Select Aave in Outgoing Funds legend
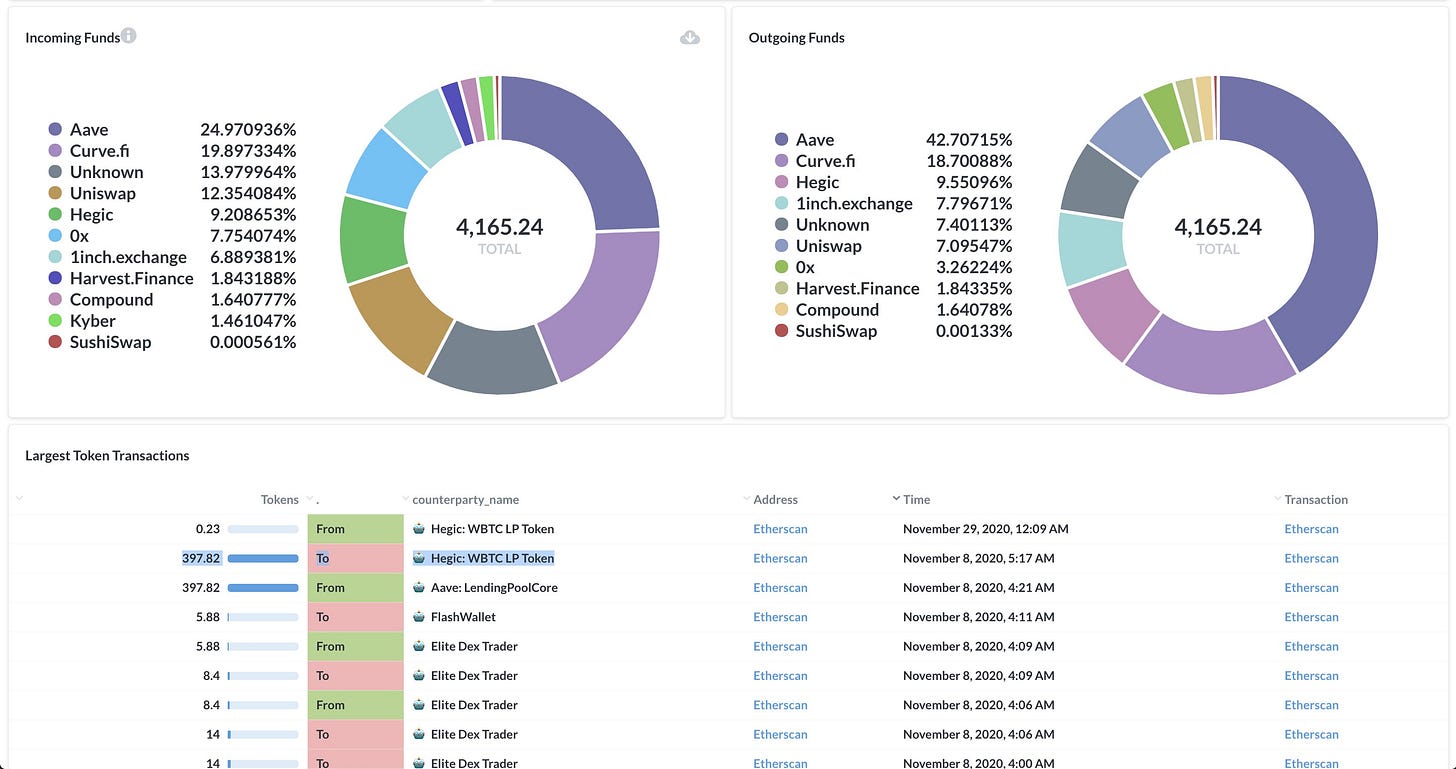 click(805, 140)
